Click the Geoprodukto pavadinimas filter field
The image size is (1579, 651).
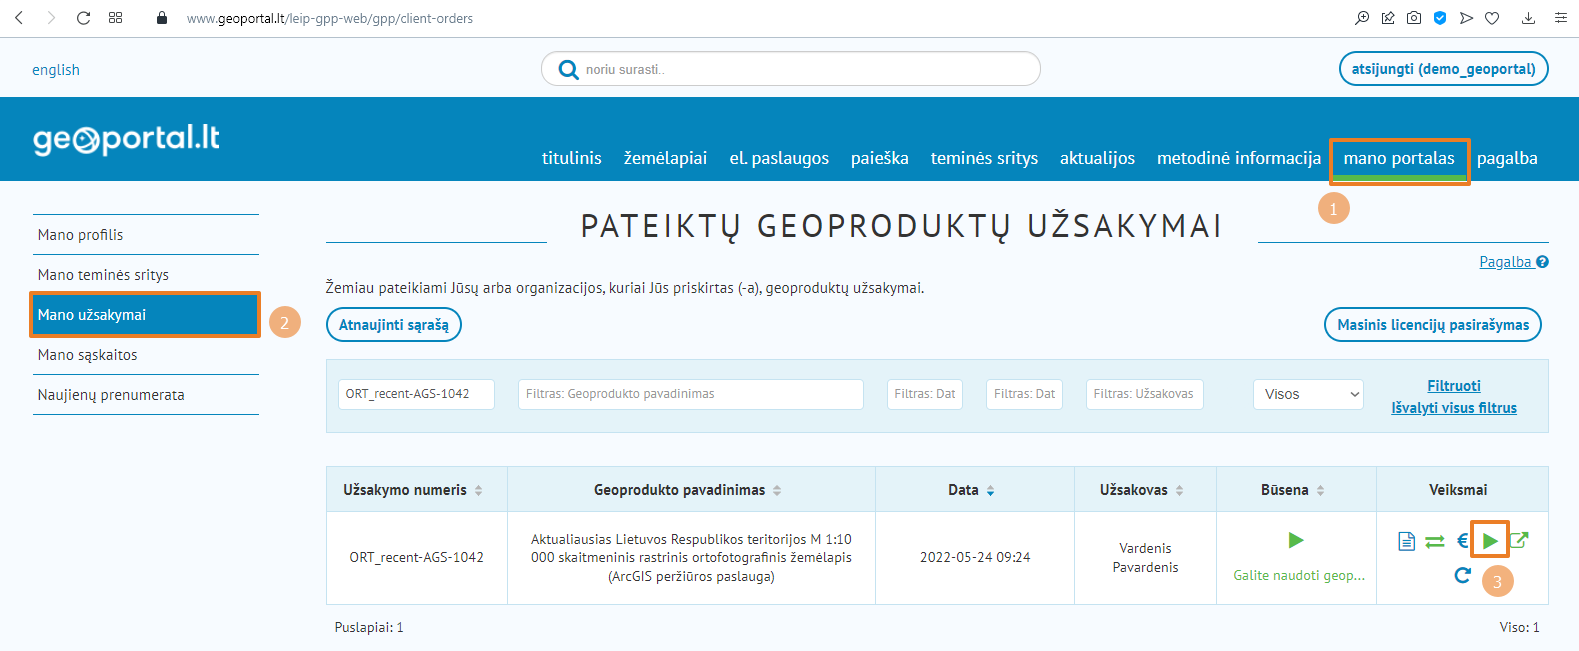690,394
